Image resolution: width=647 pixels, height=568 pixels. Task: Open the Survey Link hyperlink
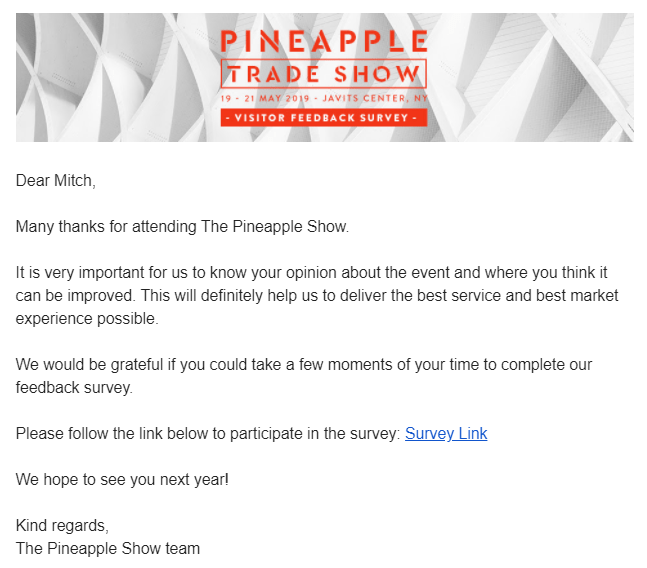(x=446, y=434)
